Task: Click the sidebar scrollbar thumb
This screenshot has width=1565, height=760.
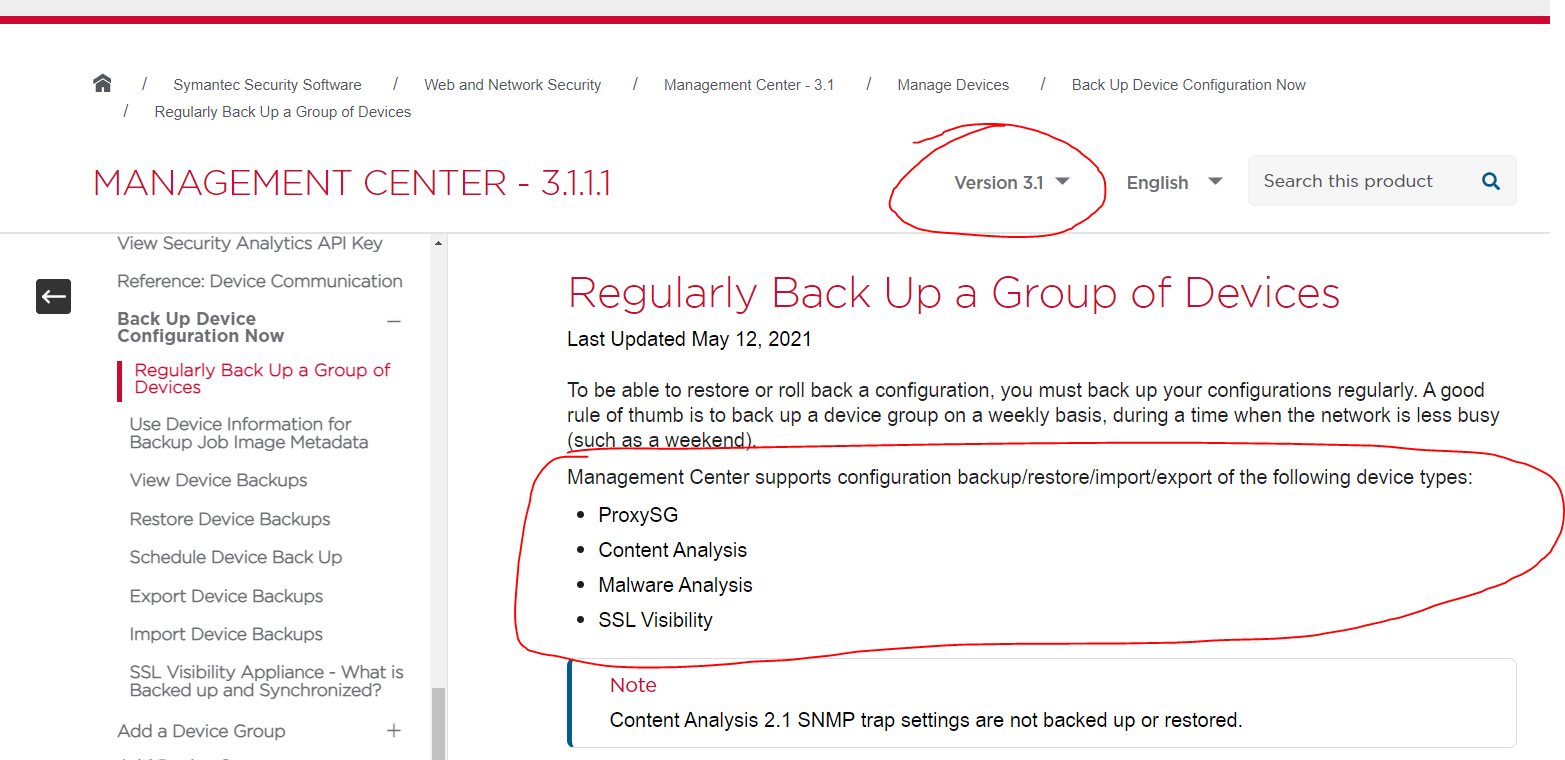Action: [438, 723]
